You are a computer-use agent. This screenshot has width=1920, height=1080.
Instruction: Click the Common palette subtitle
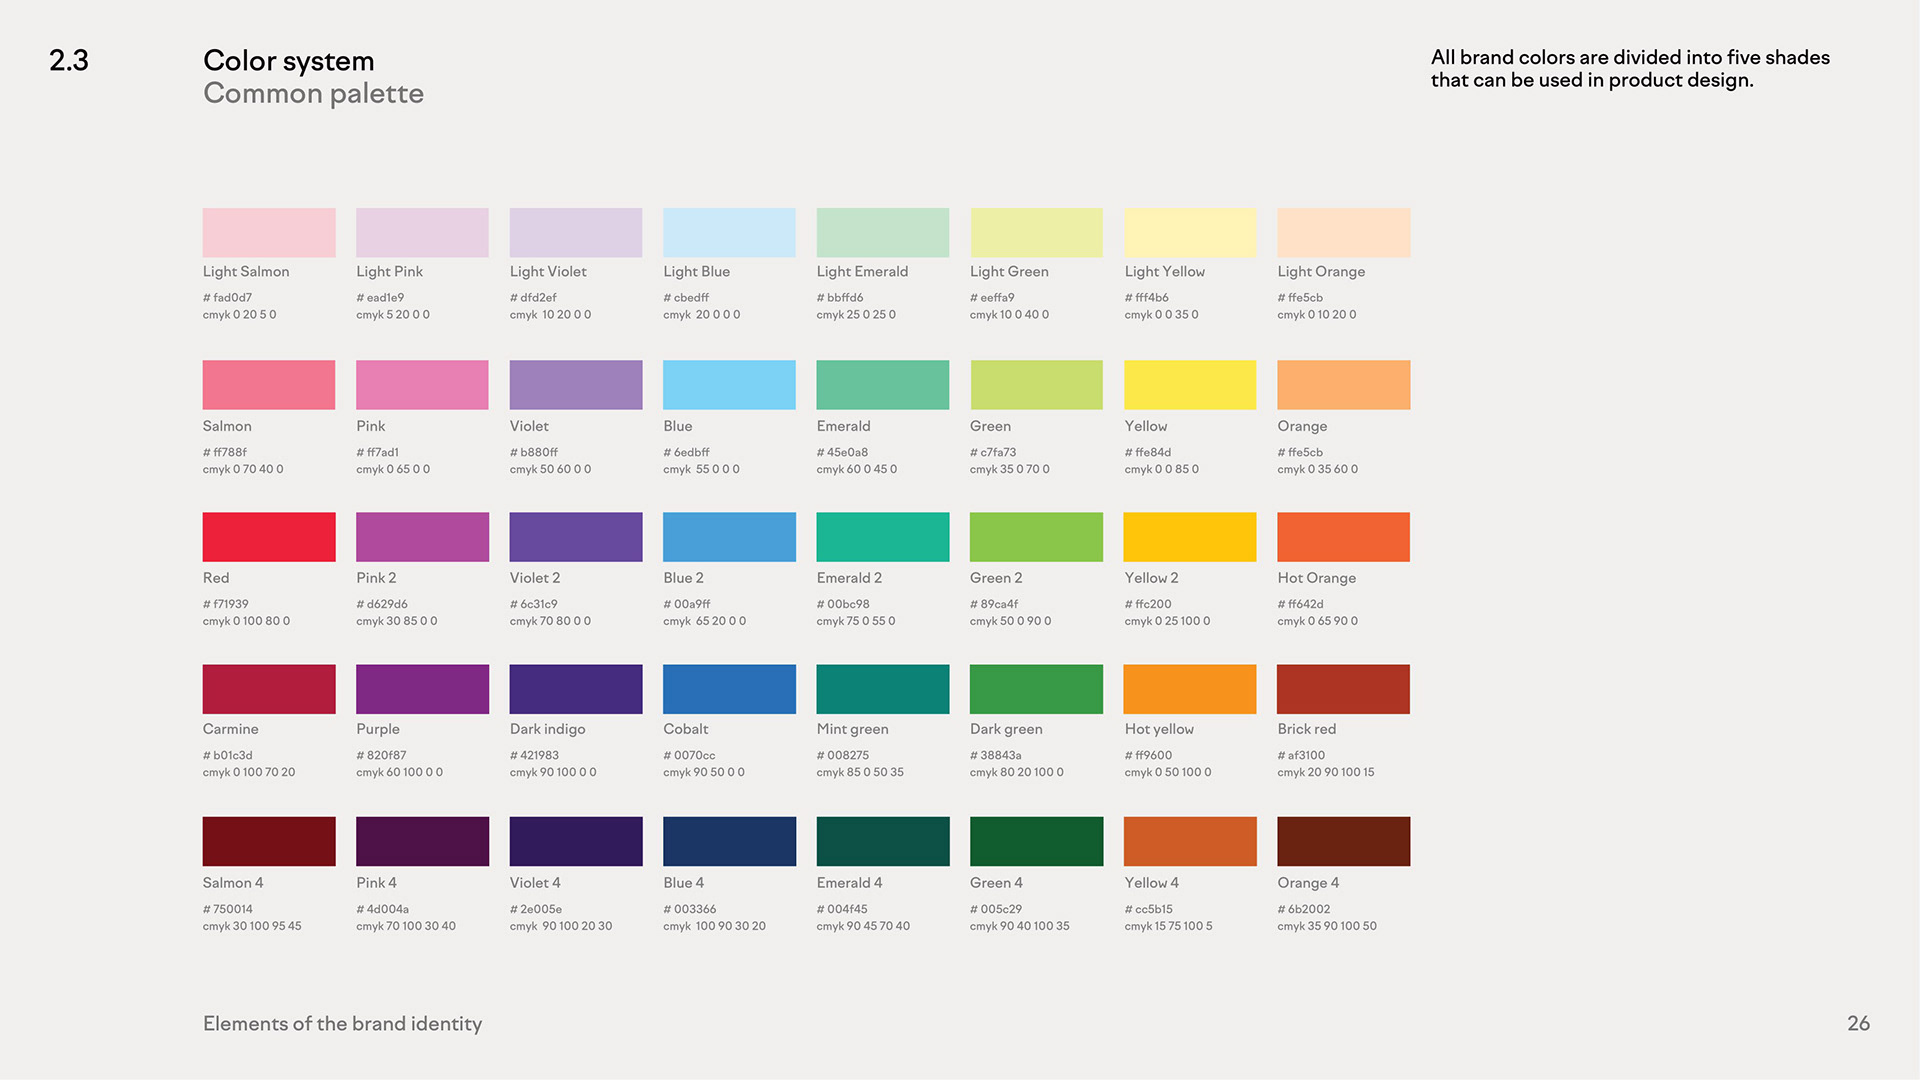point(313,93)
